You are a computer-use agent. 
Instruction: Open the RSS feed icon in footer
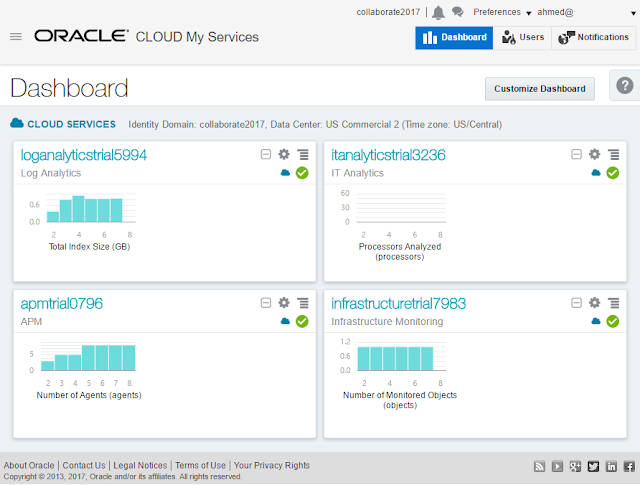click(x=539, y=466)
